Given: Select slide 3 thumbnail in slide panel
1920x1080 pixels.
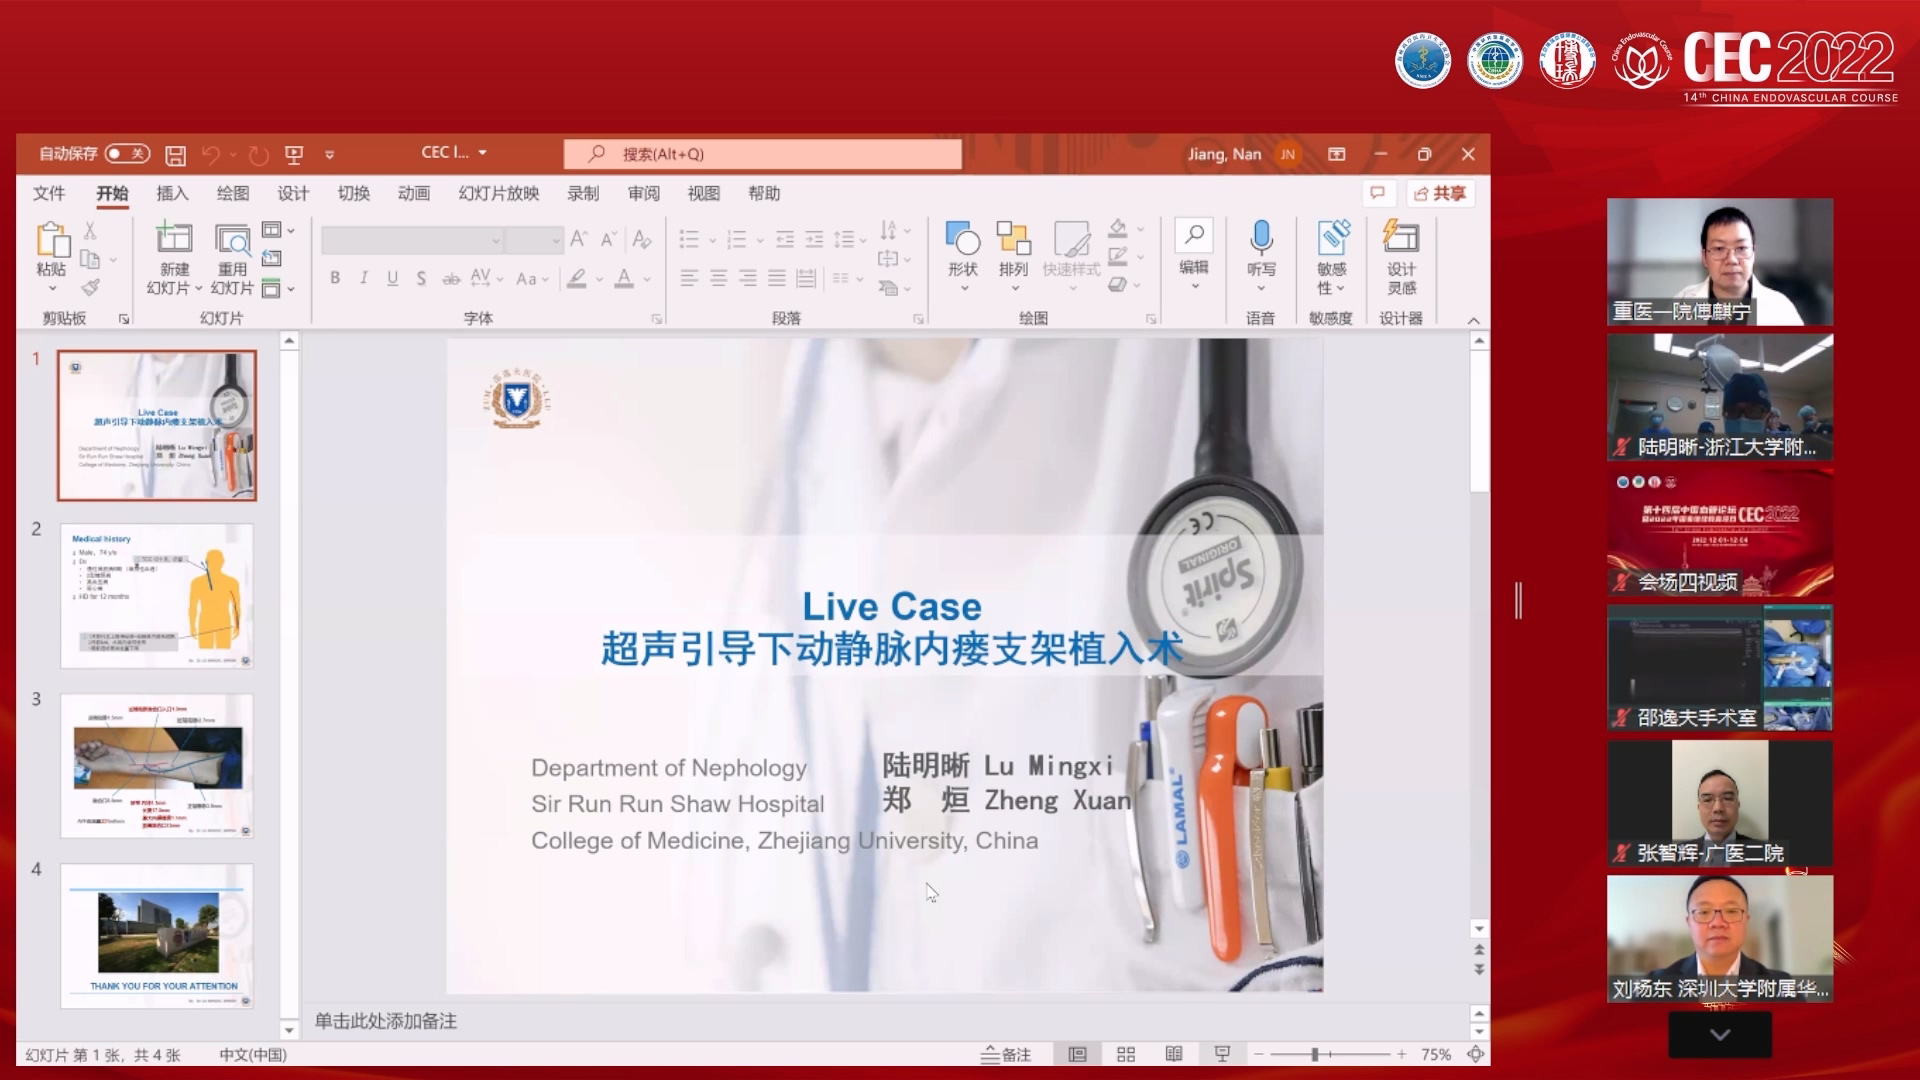Looking at the screenshot, I should (157, 765).
